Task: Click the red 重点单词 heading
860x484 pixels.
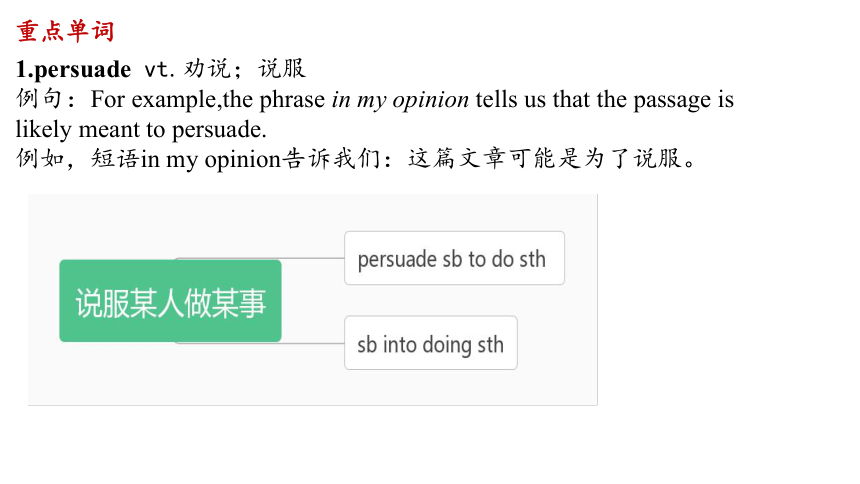Action: pos(65,31)
